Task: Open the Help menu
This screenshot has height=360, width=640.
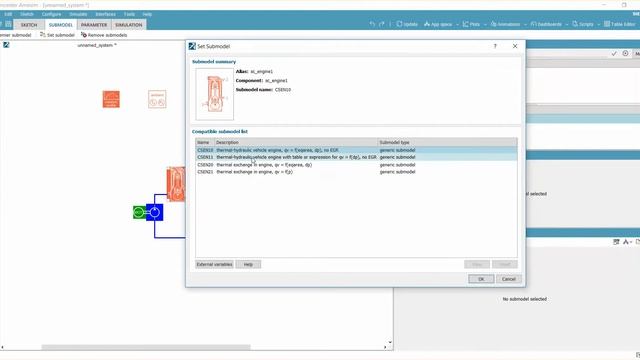Action: pos(147,14)
